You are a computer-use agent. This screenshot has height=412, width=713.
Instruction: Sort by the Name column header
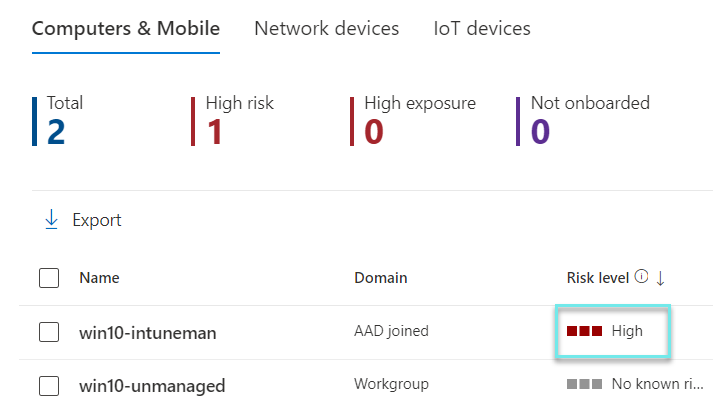tap(99, 278)
